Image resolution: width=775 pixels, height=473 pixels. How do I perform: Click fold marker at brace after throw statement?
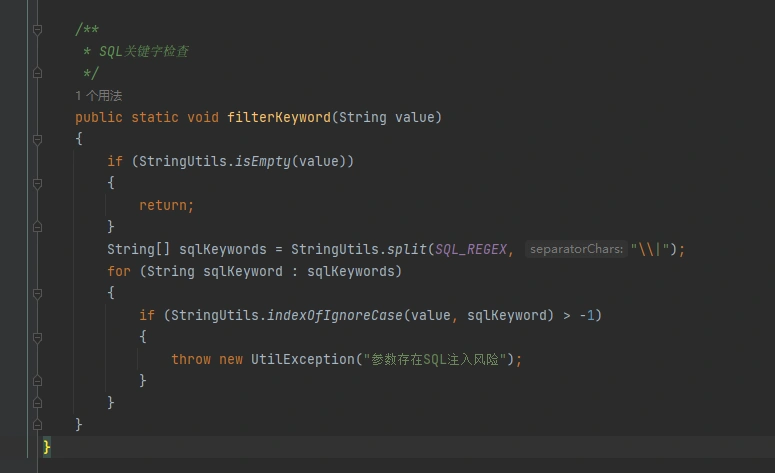pos(37,380)
